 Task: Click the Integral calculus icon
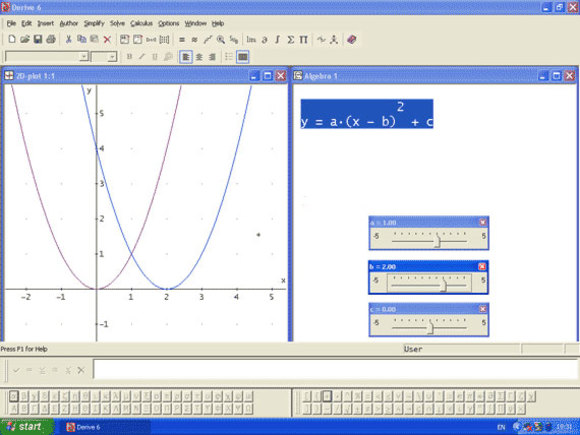[277, 39]
